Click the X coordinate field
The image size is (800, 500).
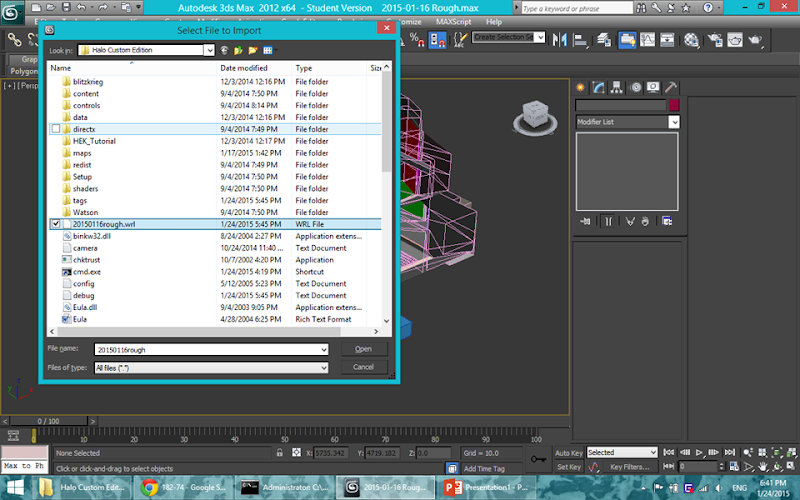click(x=331, y=453)
